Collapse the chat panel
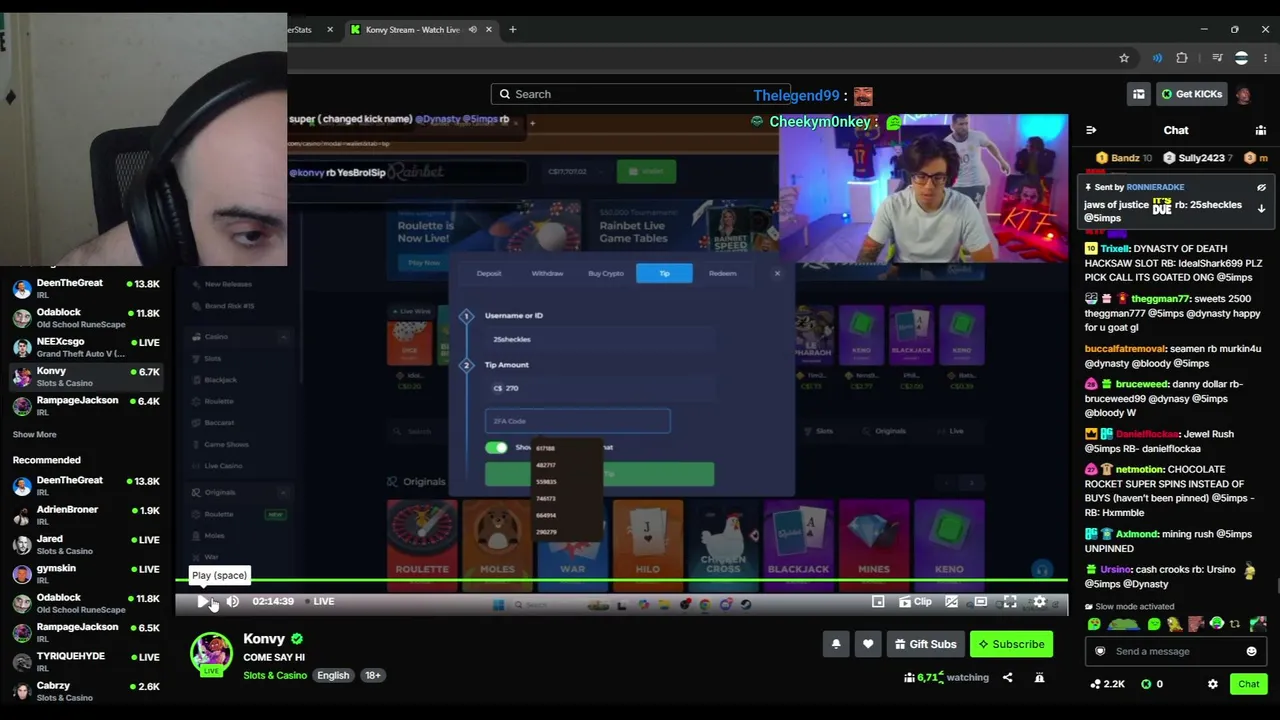Image resolution: width=1280 pixels, height=720 pixels. [x=1091, y=130]
